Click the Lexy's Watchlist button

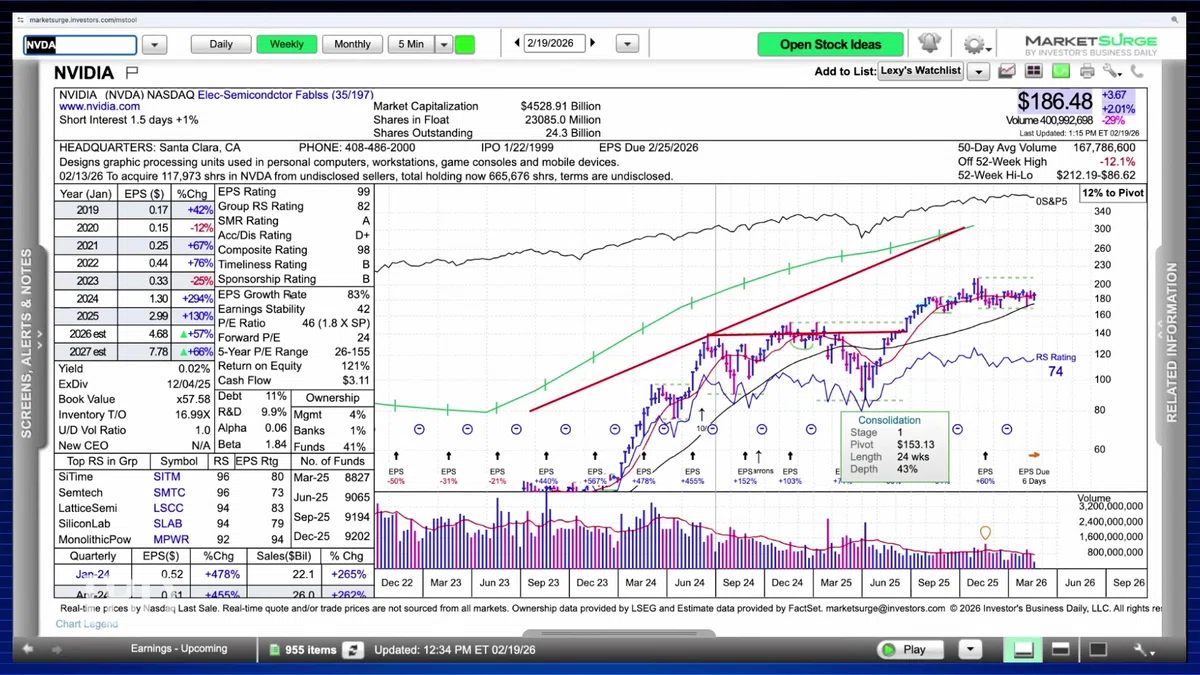pyautogui.click(x=920, y=71)
